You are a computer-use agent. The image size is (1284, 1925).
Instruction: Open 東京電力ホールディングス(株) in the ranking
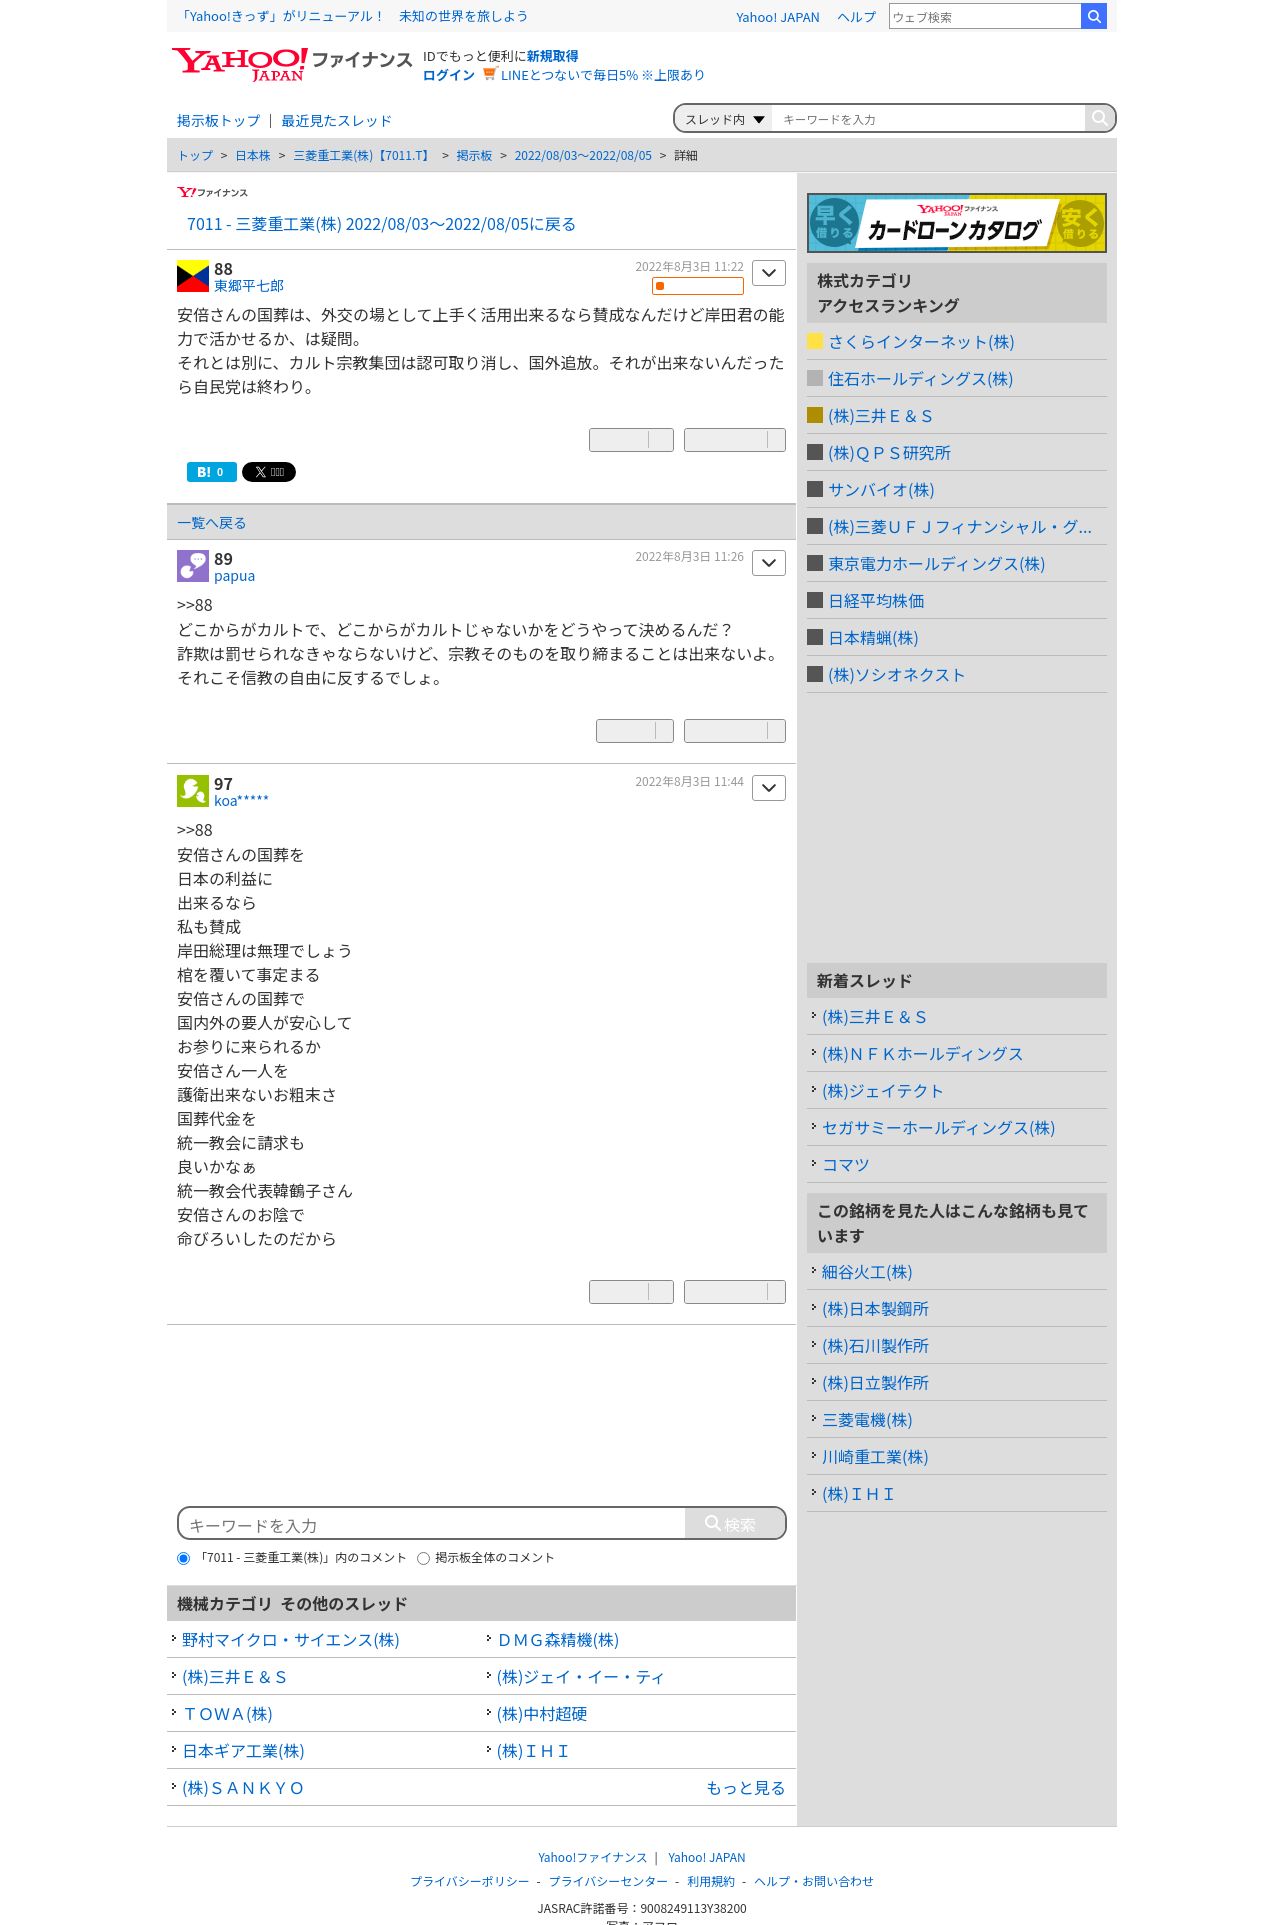pos(936,564)
